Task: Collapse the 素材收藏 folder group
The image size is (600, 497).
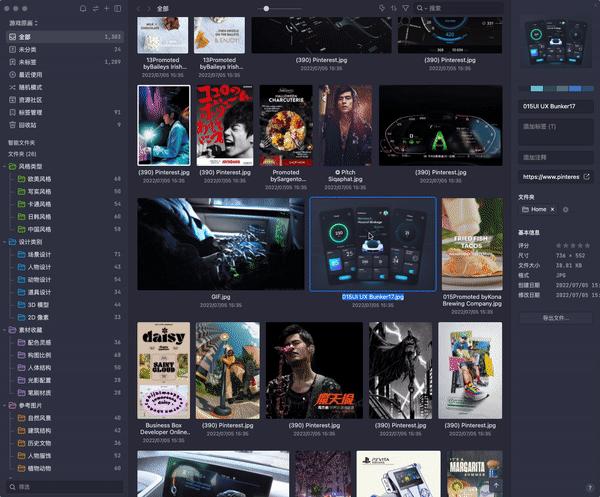Action: pyautogui.click(x=5, y=330)
